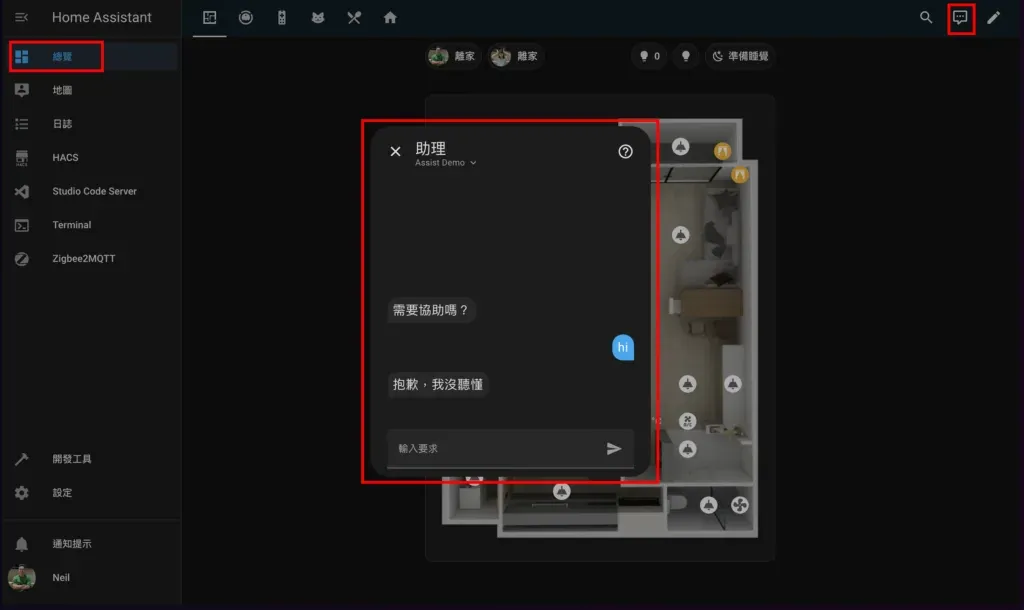The height and width of the screenshot is (610, 1024).
Task: Open the edit dashboard pencil icon
Action: click(992, 17)
